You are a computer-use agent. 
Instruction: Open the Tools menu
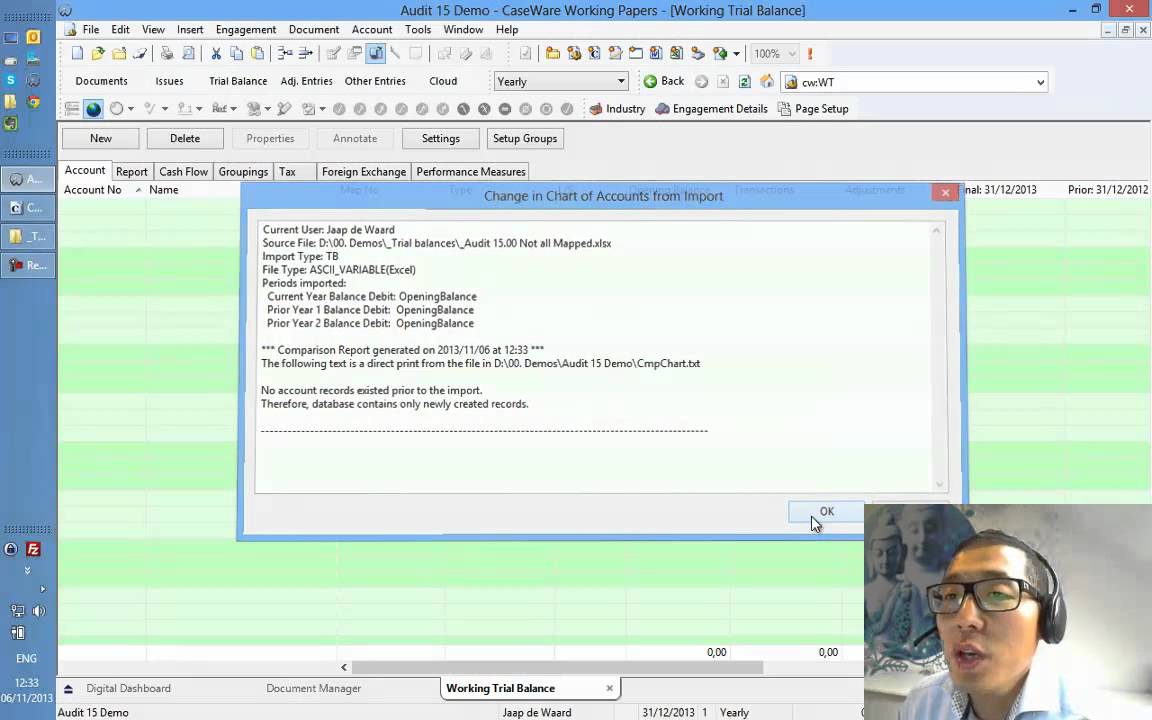pos(417,29)
